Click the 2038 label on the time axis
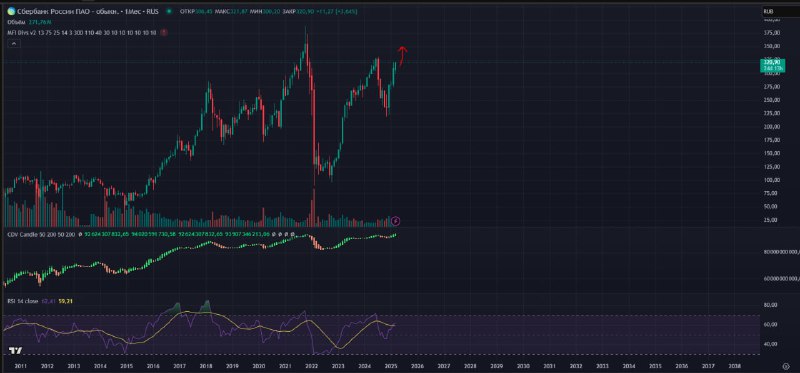This screenshot has height=373, width=800. [x=734, y=366]
